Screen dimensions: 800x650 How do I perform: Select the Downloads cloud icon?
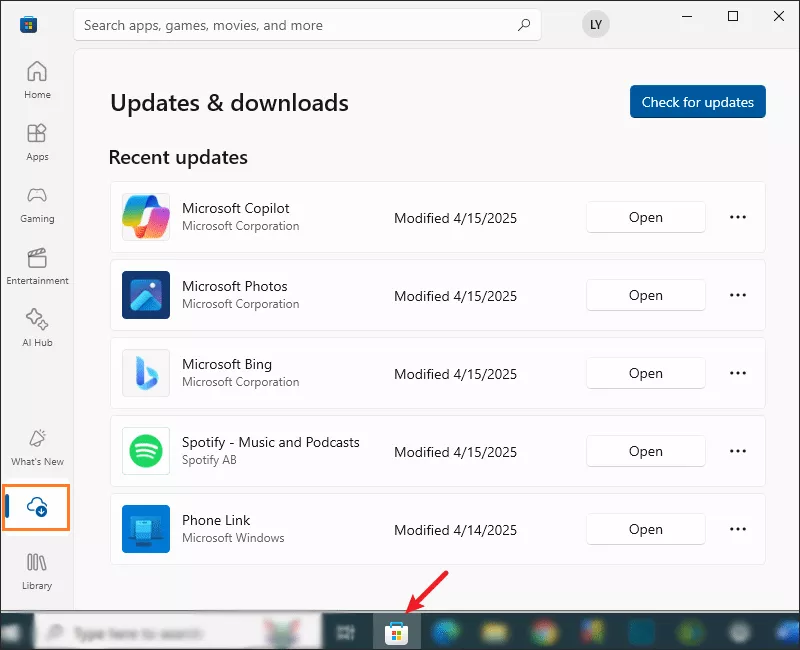[x=37, y=507]
